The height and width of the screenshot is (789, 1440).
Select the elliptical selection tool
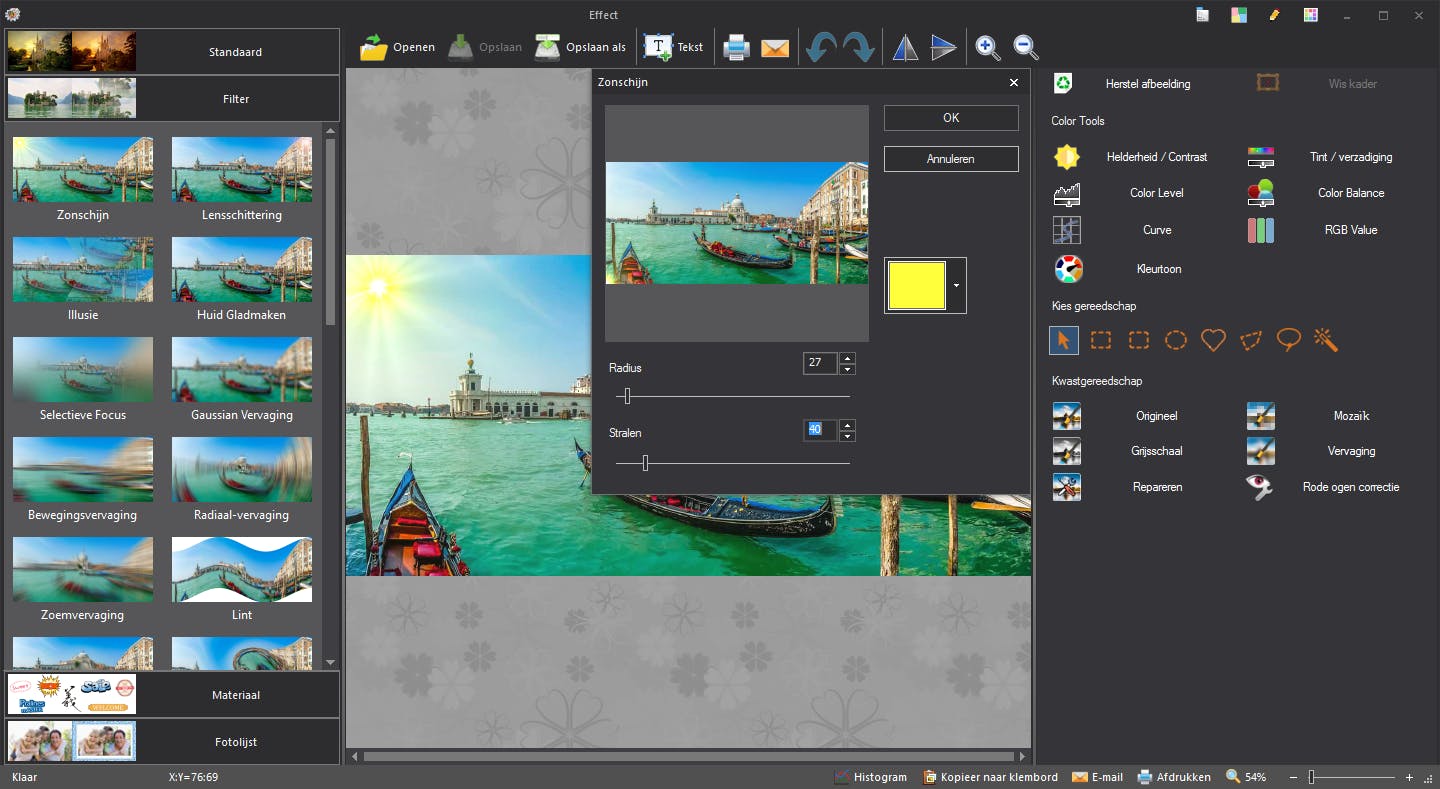point(1176,340)
